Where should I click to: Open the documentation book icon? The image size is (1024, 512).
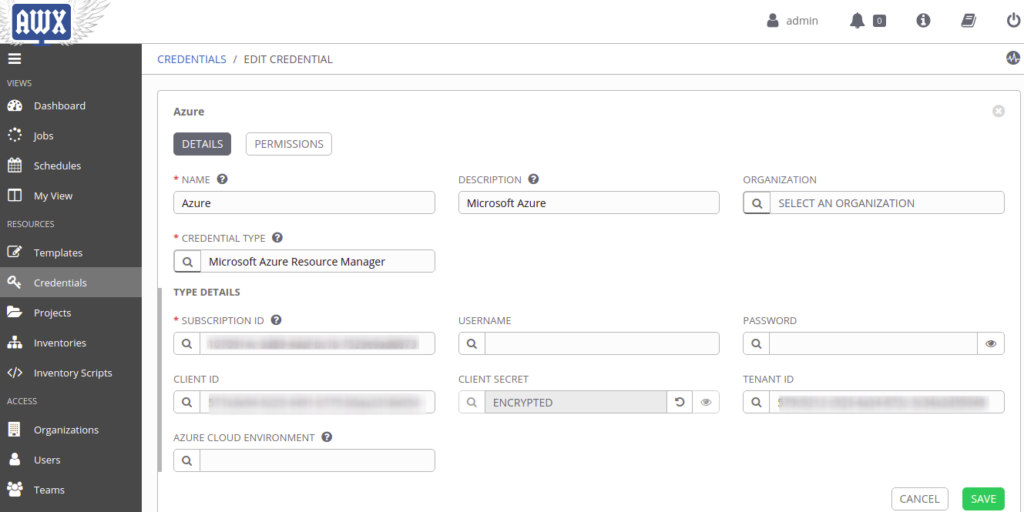968,21
